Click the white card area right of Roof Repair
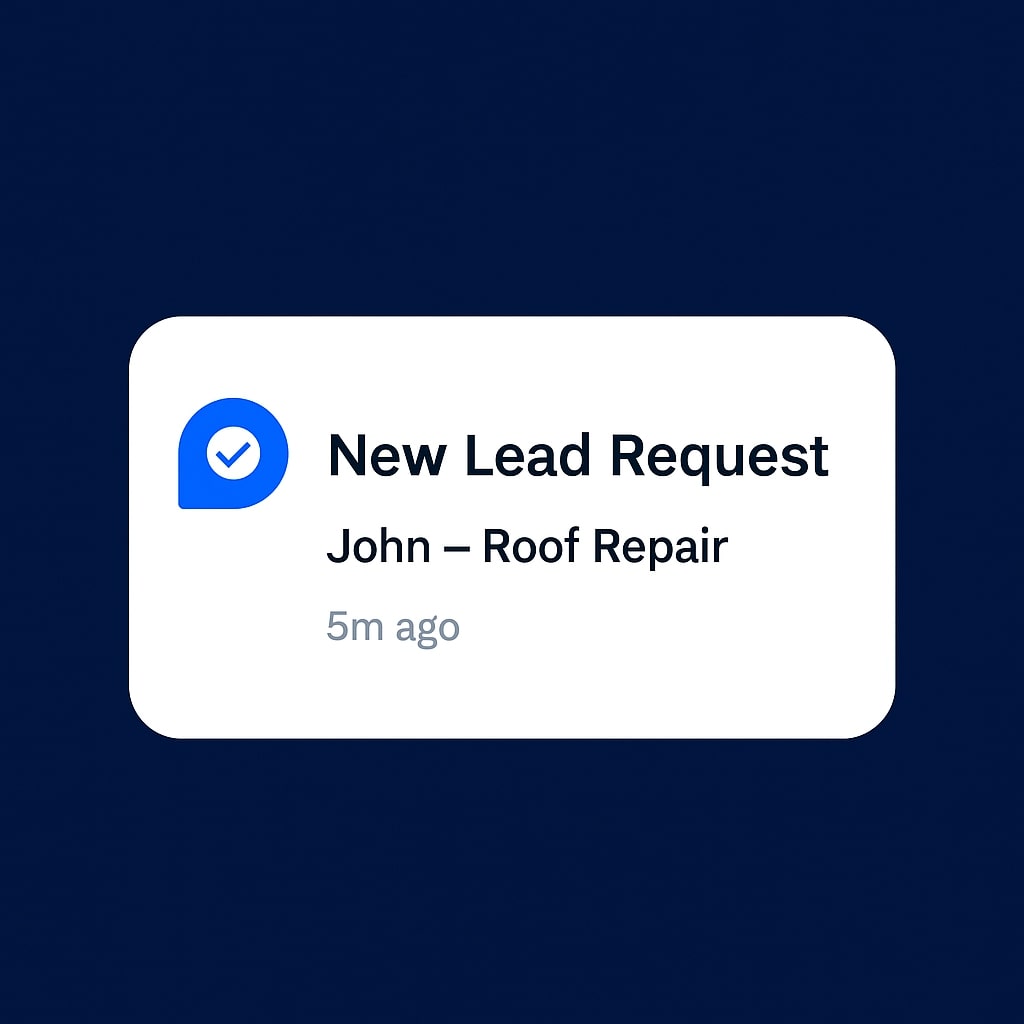 click(810, 549)
